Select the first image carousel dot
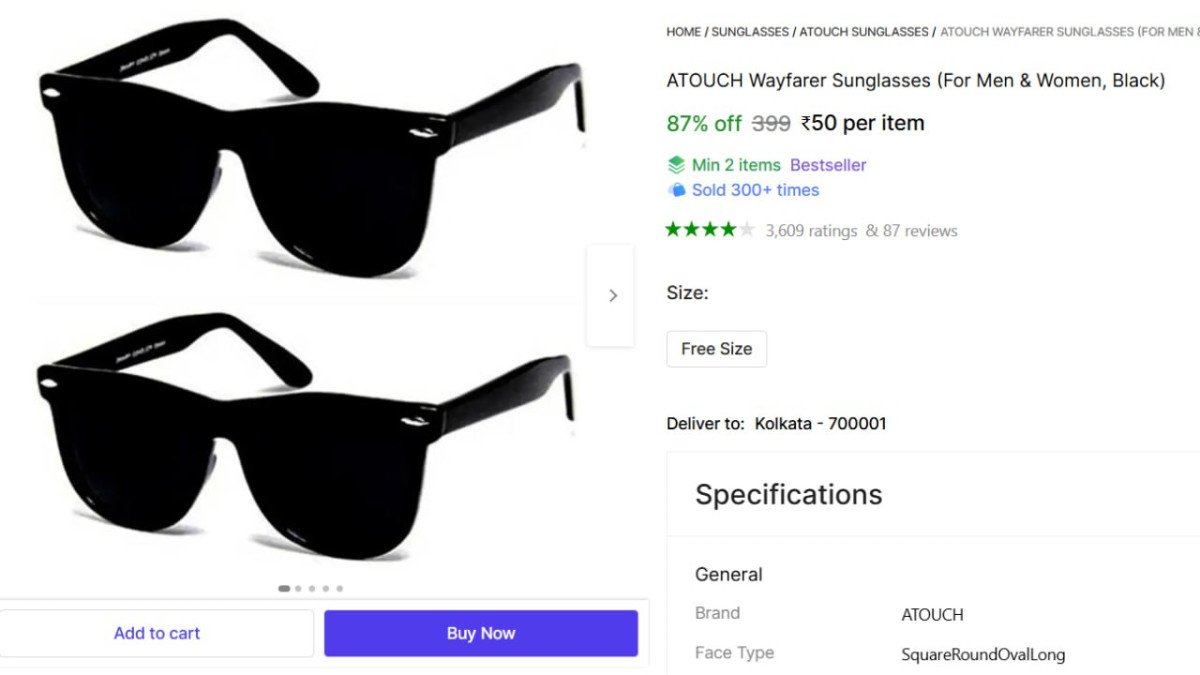Image resolution: width=1200 pixels, height=675 pixels. [284, 589]
